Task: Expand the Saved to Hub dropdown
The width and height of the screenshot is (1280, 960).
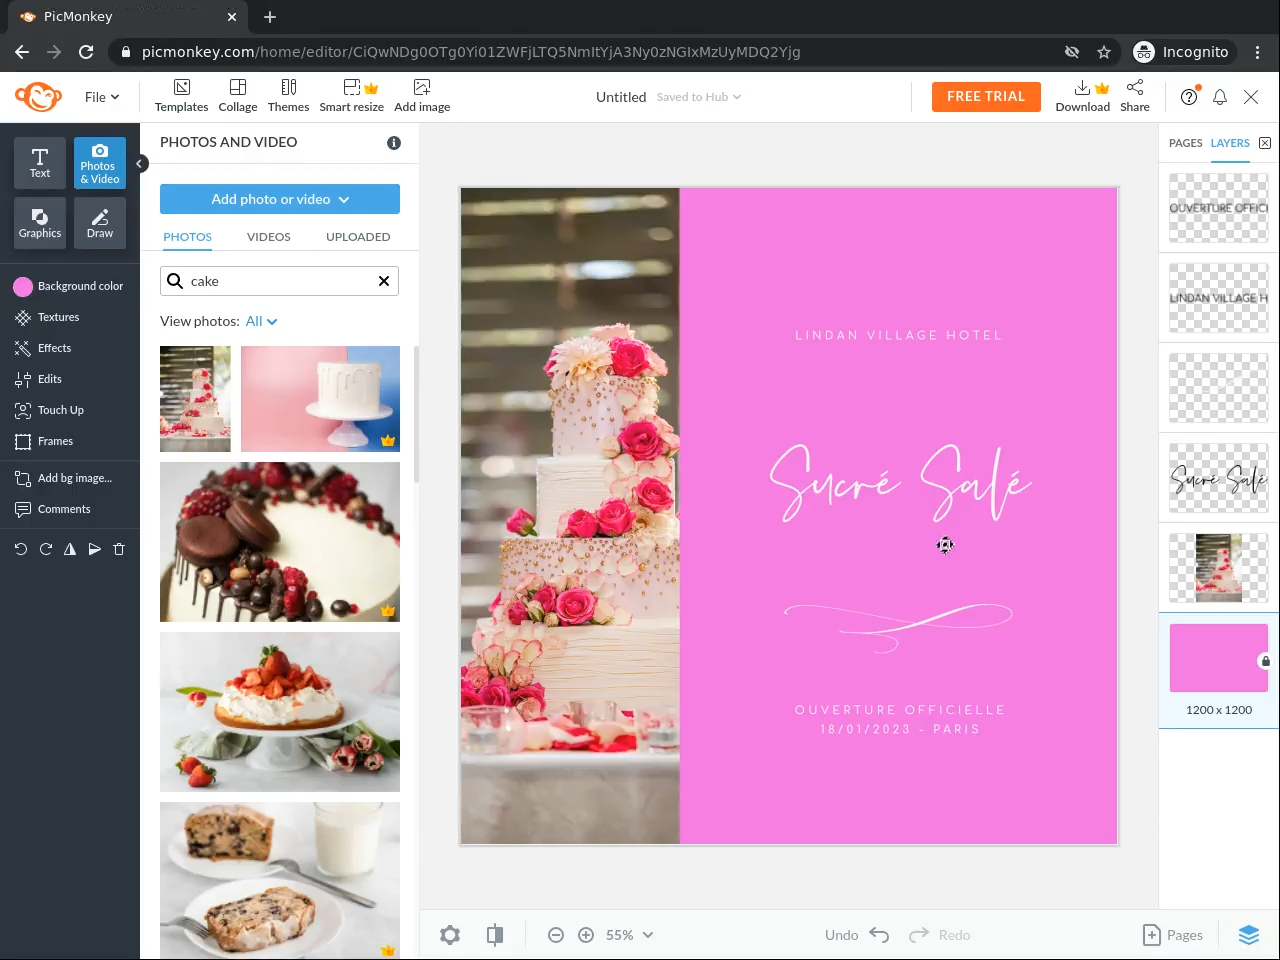Action: (699, 97)
